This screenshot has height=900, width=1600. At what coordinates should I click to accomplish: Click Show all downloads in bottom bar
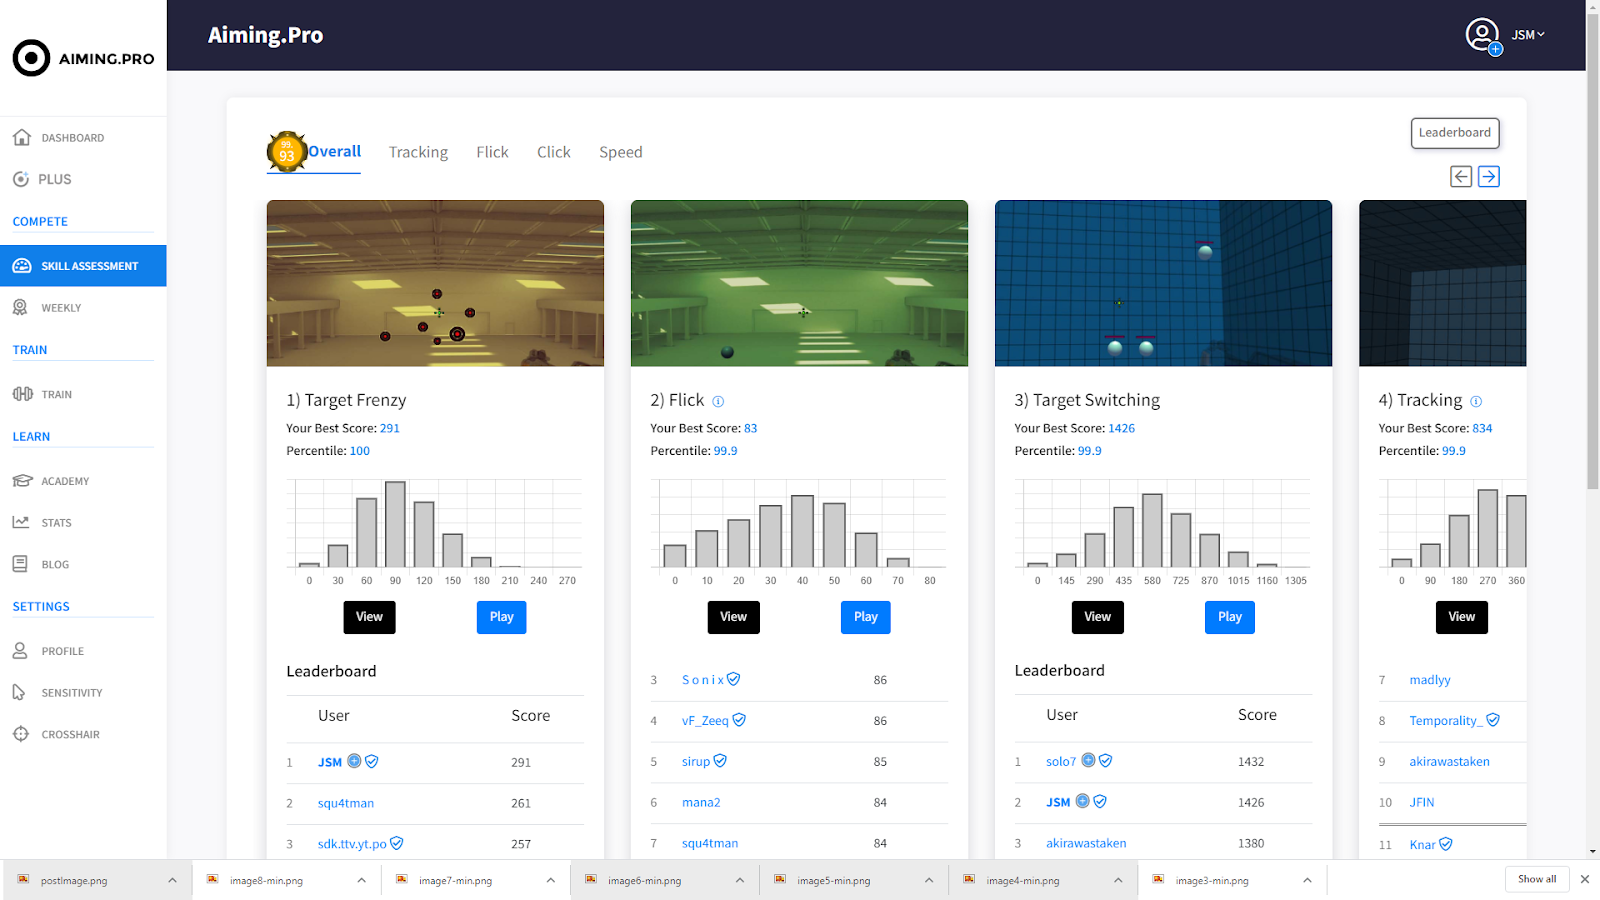click(x=1536, y=879)
